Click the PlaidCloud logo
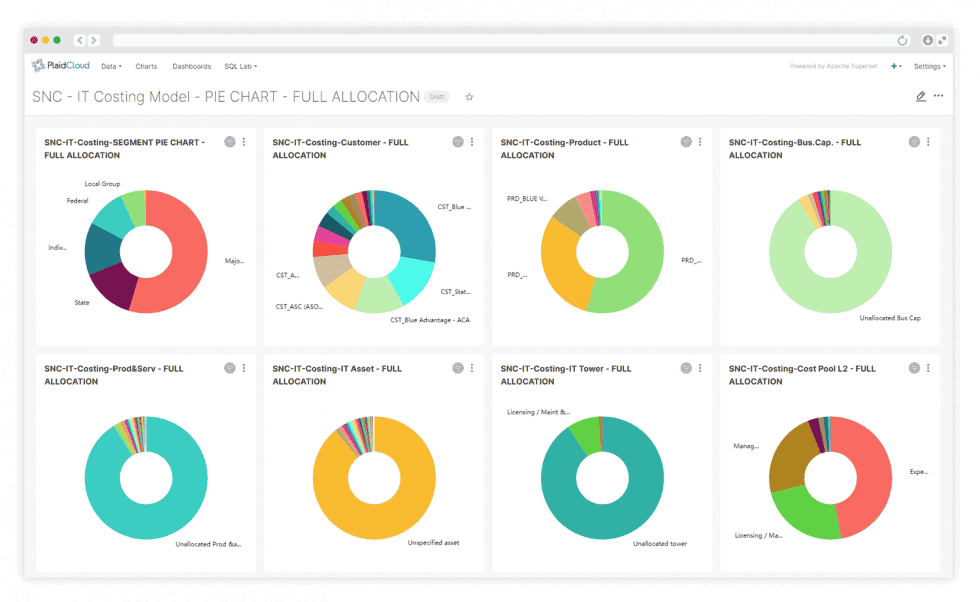This screenshot has height=602, width=980. (x=61, y=65)
